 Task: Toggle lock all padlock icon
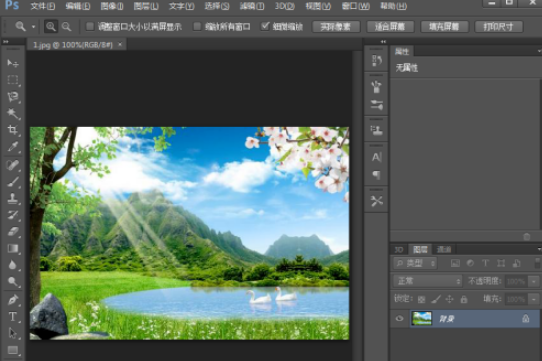[464, 299]
